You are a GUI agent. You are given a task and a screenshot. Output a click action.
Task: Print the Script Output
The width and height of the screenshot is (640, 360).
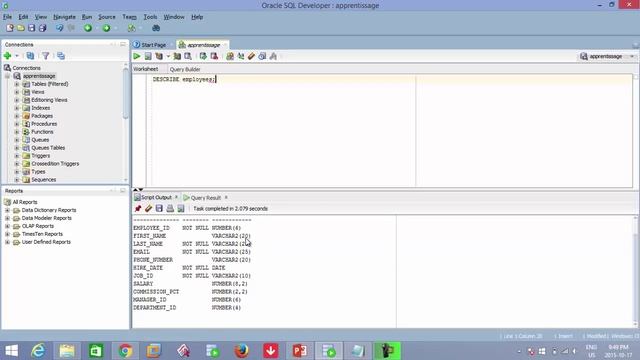tap(170, 209)
